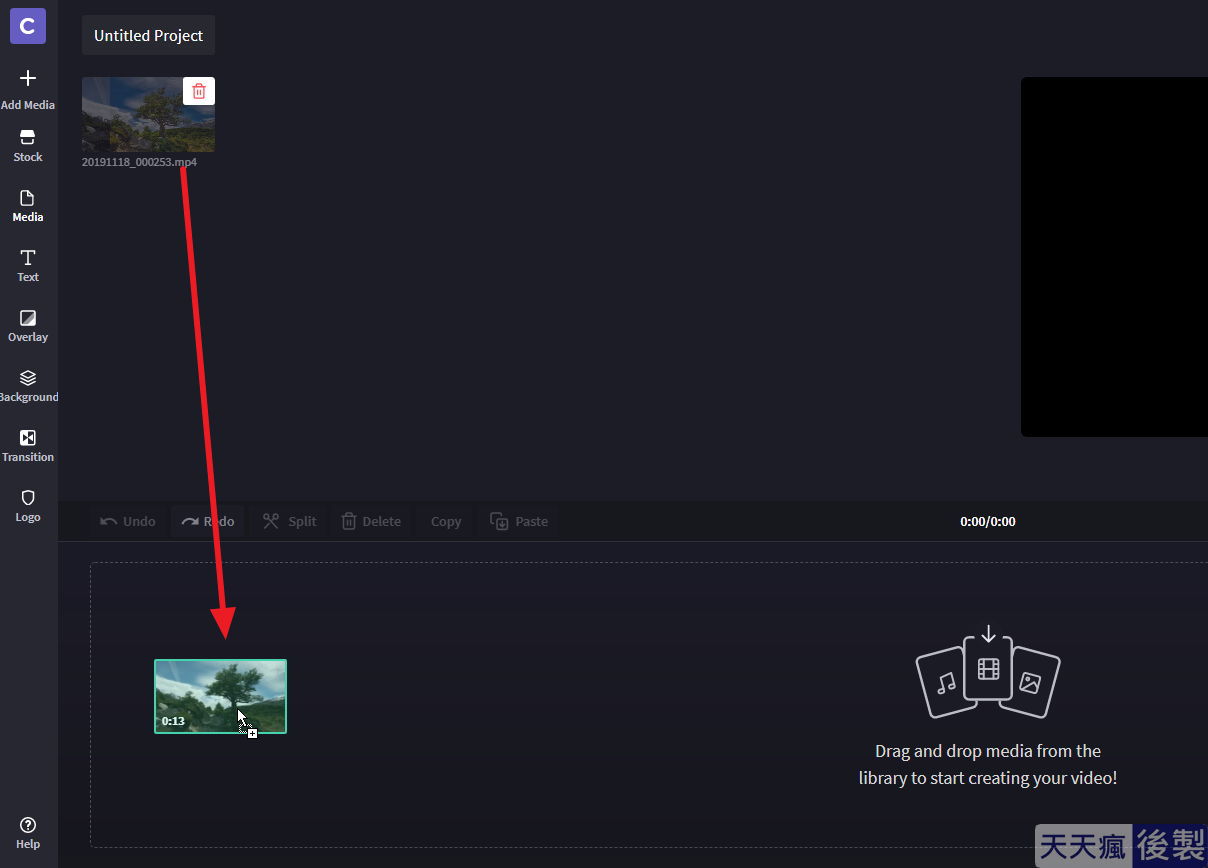The height and width of the screenshot is (868, 1208).
Task: Select the Split tool
Action: tap(289, 521)
